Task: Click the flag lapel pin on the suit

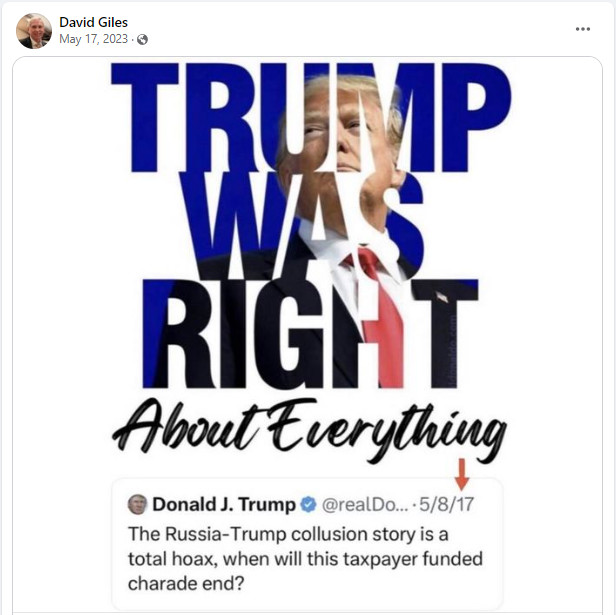Action: [x=442, y=297]
